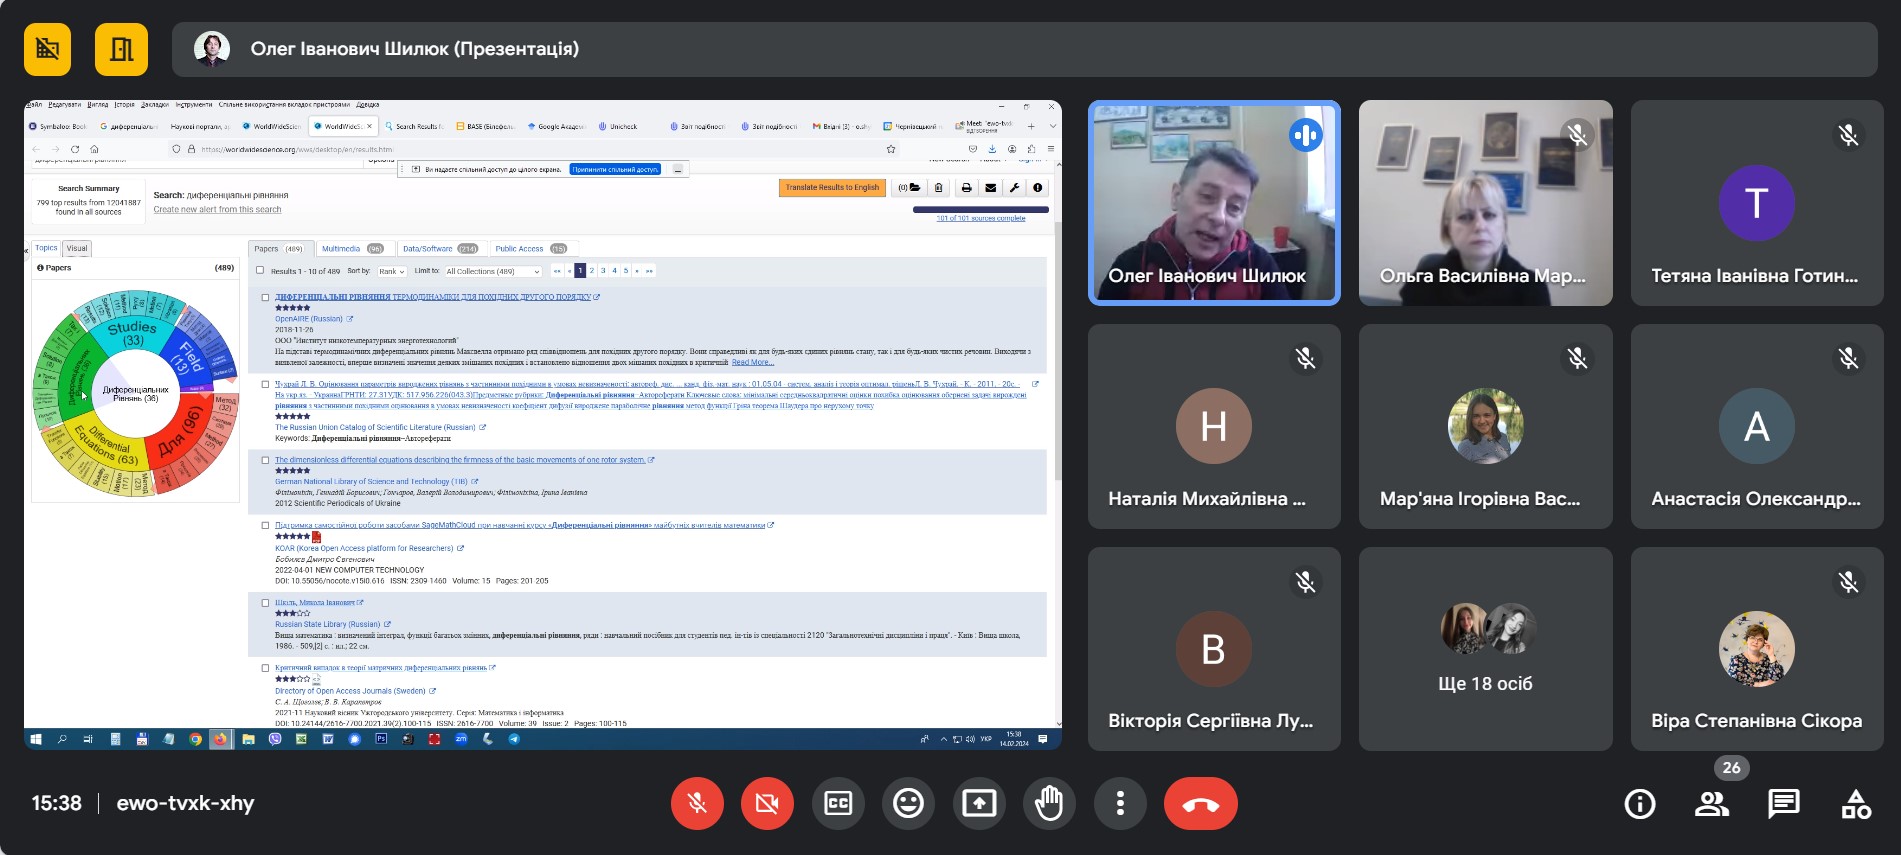Go to the next results page arrow
1901x855 pixels.
637,271
